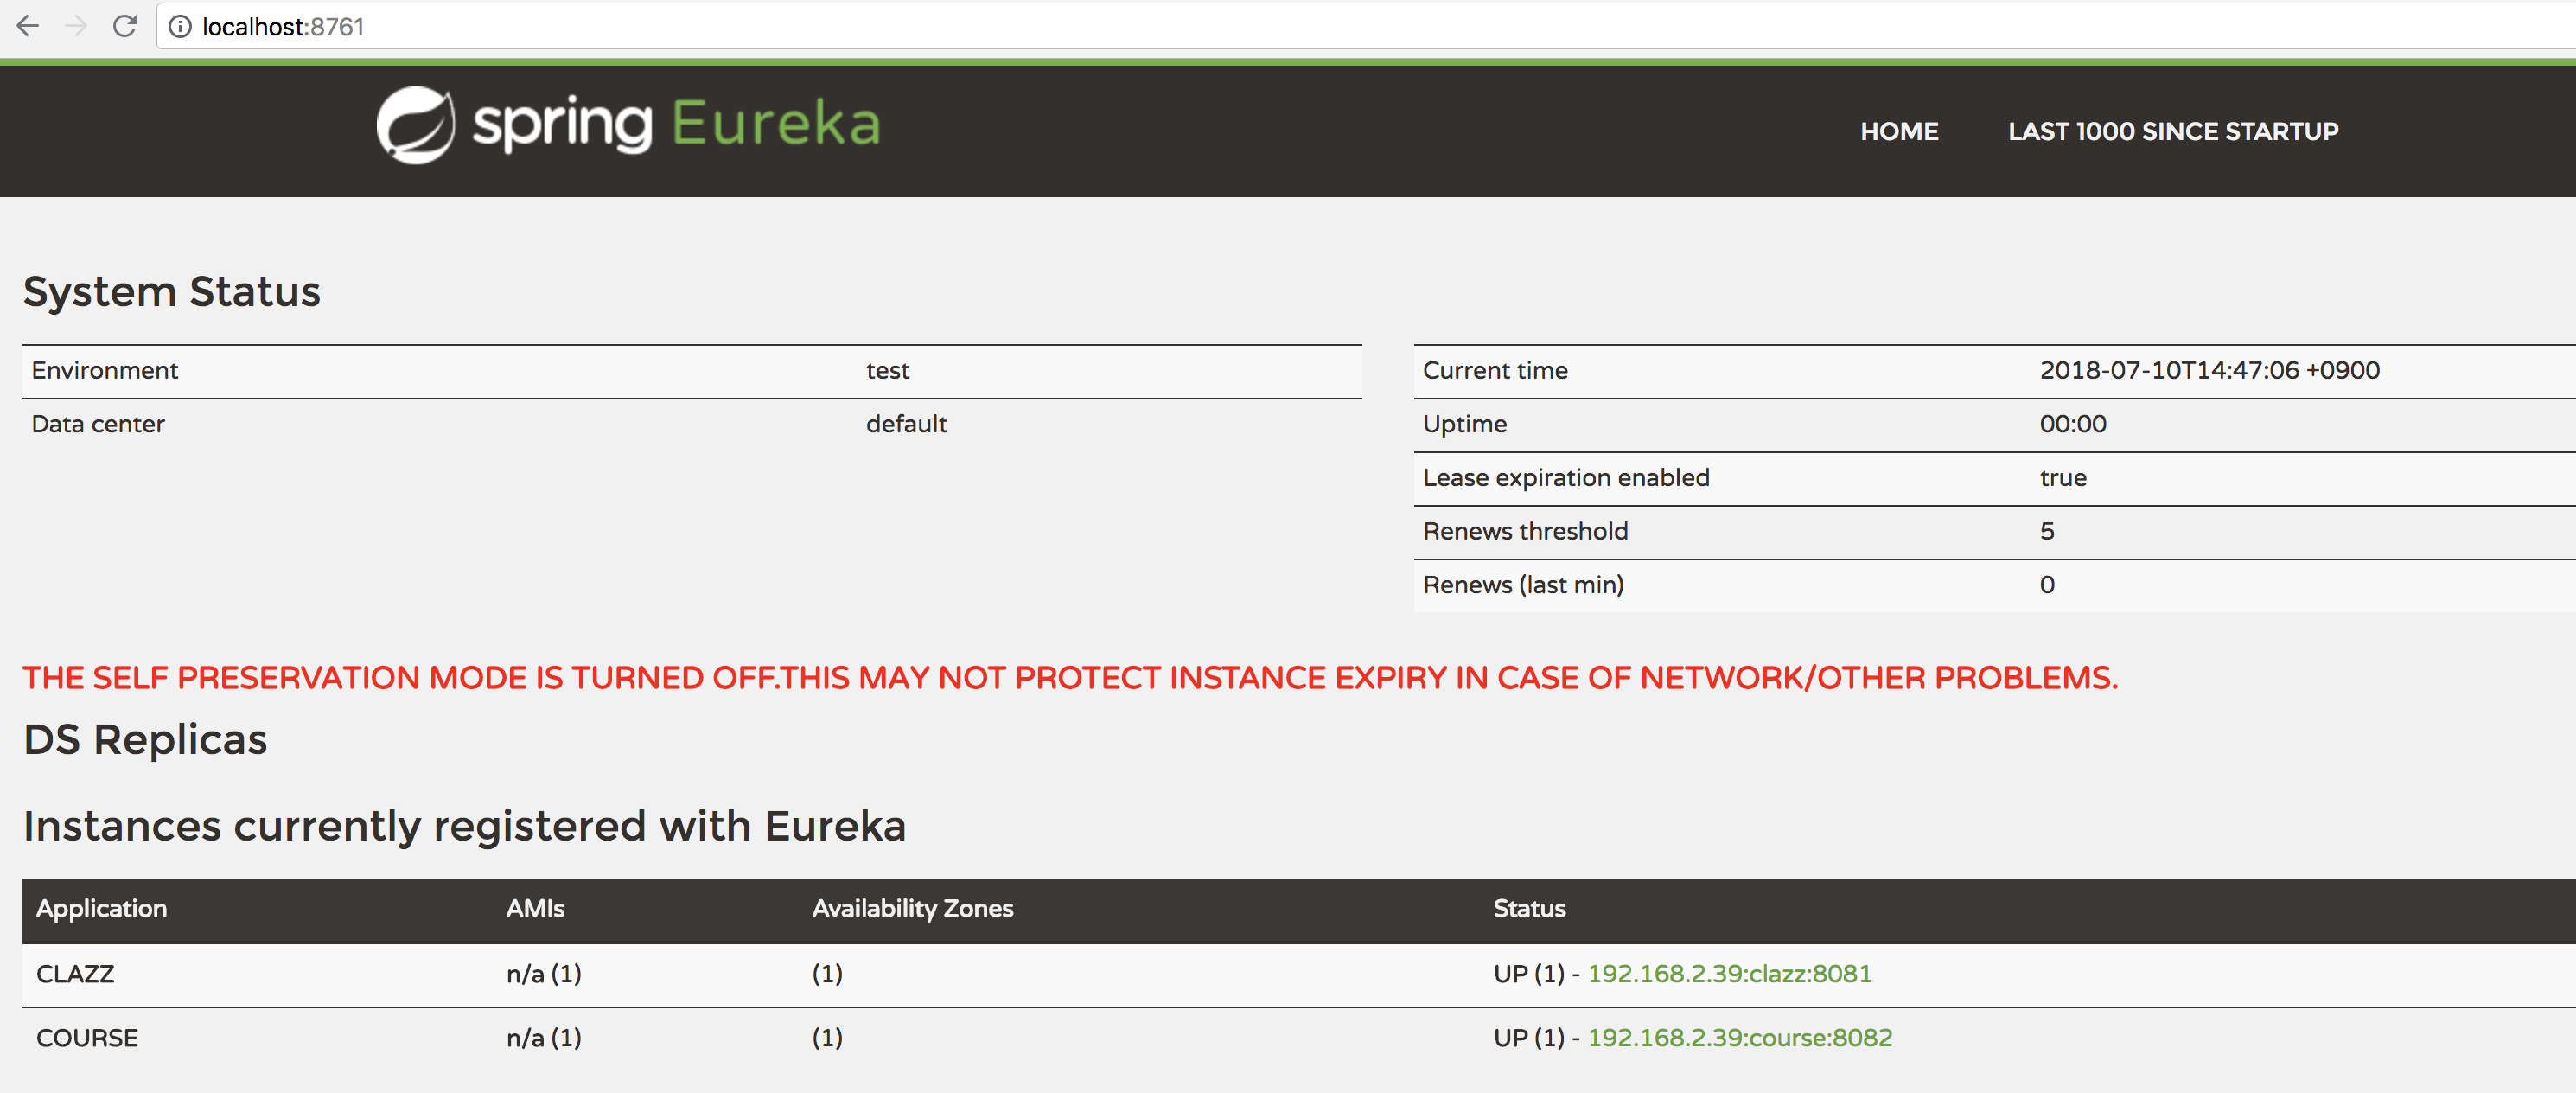The image size is (2576, 1093).
Task: Click the Current time value
Action: (2208, 370)
